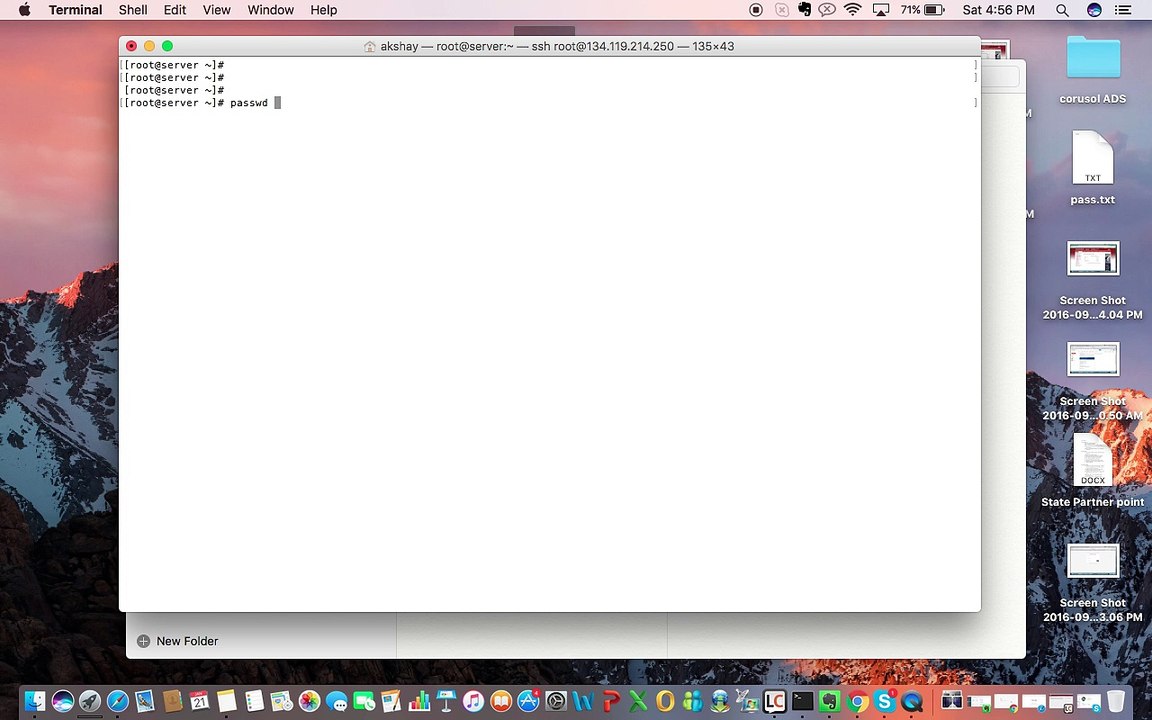The height and width of the screenshot is (720, 1152).
Task: Click Evernote elephant in menu bar
Action: click(x=804, y=10)
